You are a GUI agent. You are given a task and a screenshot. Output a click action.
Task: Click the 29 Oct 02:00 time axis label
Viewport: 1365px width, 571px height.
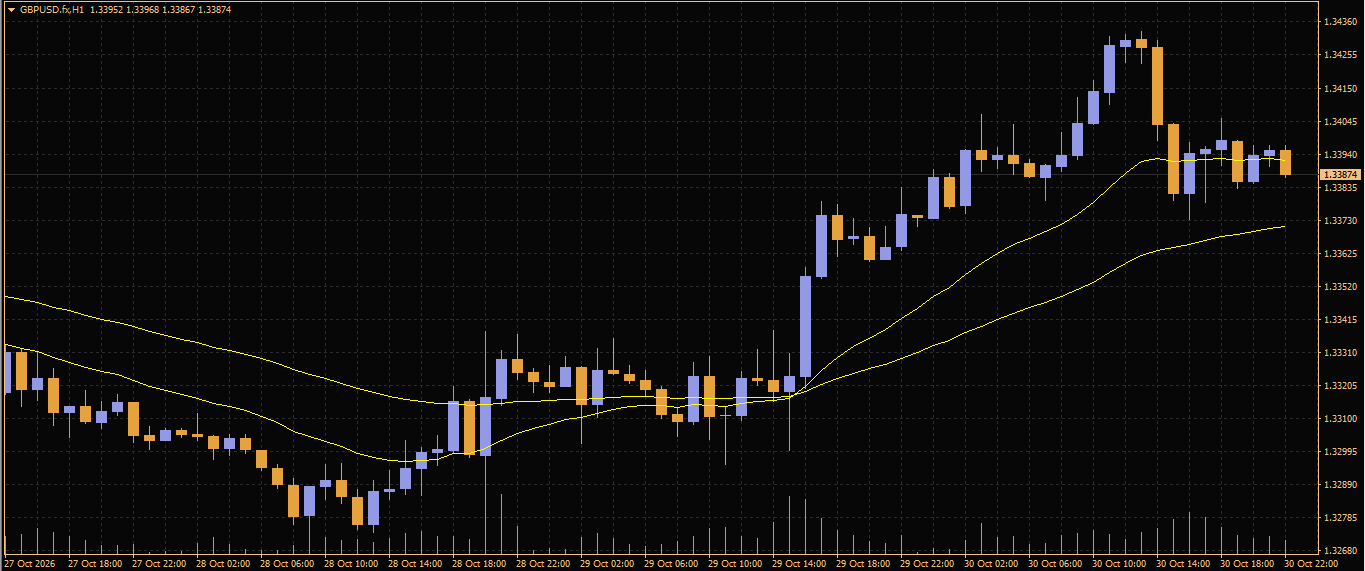pos(608,564)
